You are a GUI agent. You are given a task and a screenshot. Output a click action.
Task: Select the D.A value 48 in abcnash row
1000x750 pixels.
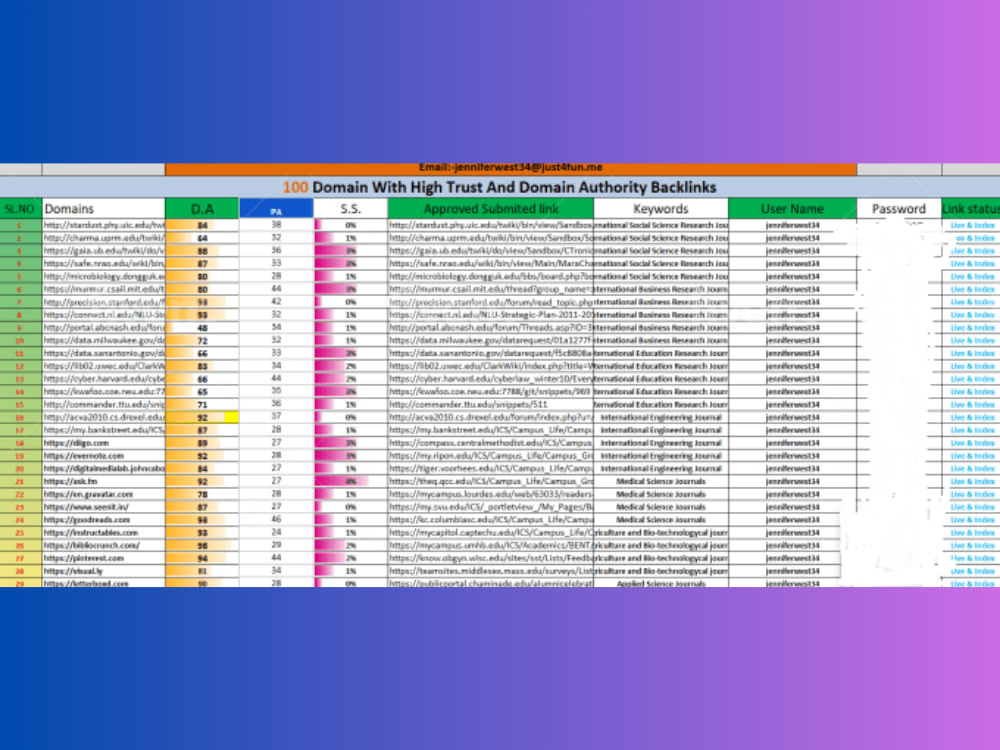[202, 327]
